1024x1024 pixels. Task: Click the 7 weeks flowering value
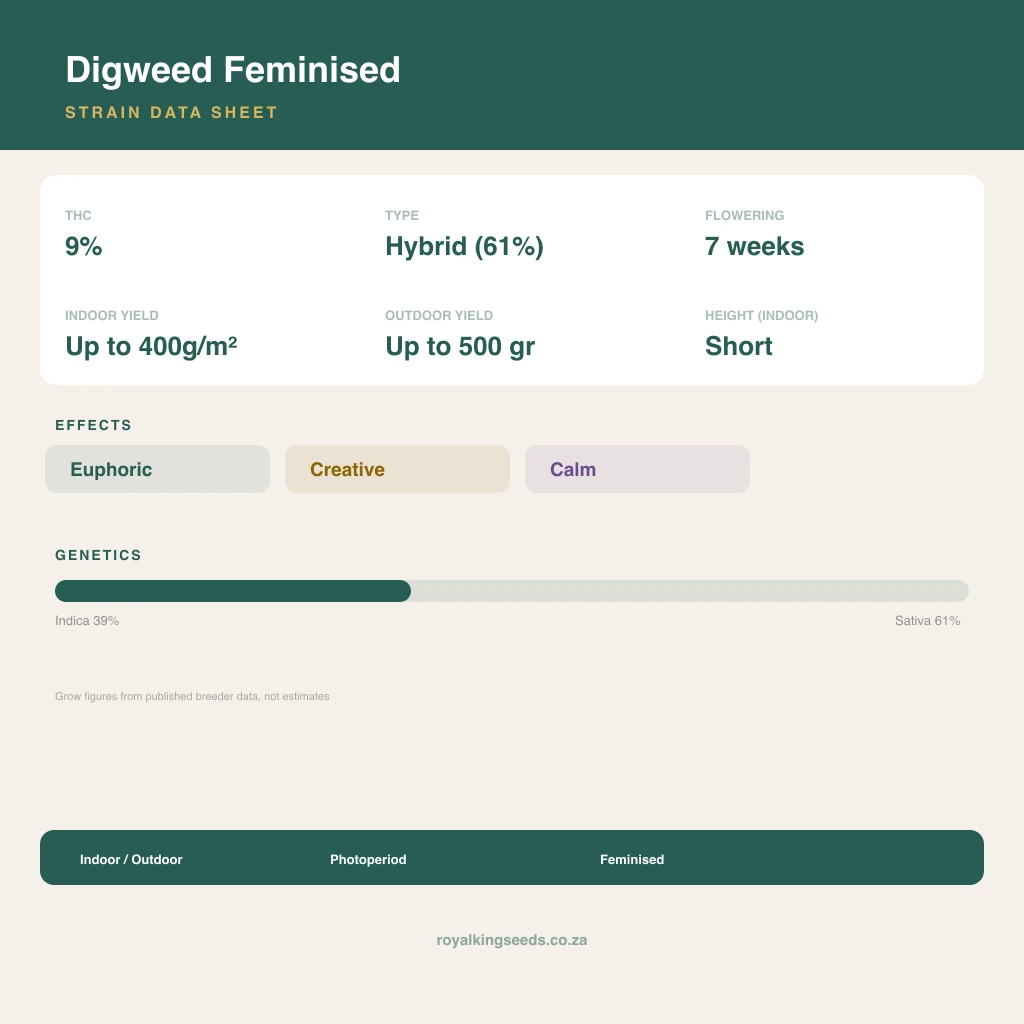[754, 246]
